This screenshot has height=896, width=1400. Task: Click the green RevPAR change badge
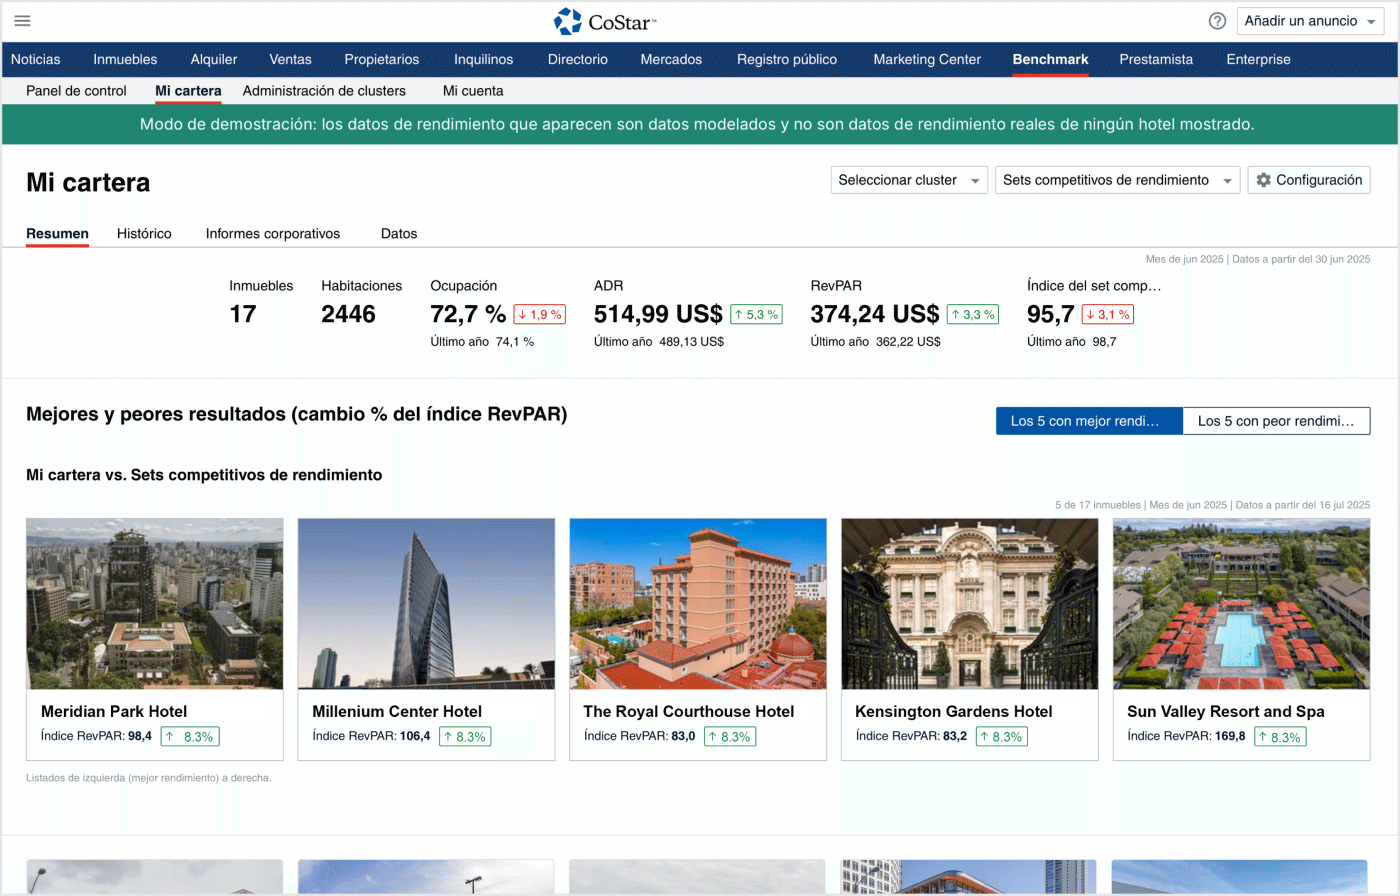coord(972,314)
